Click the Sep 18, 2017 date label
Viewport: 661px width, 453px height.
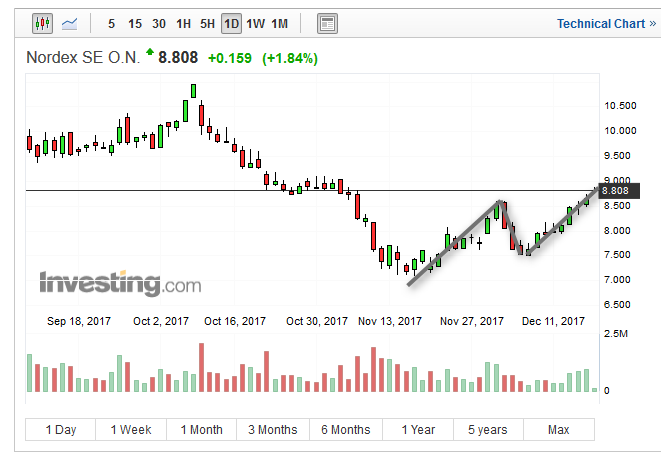coord(79,321)
